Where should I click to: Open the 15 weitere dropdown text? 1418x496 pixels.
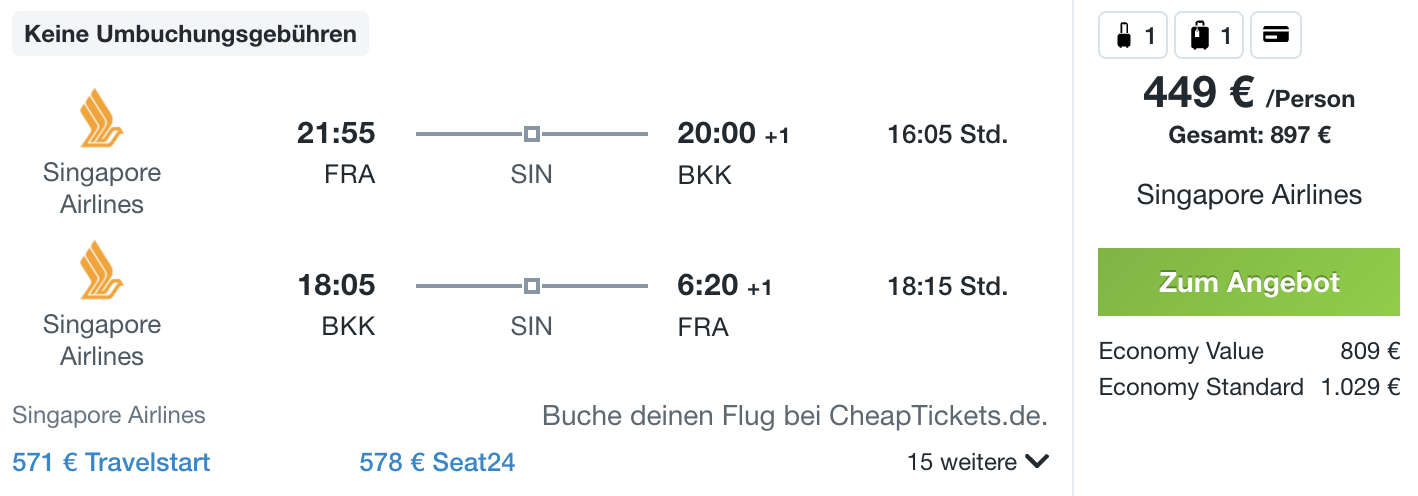point(962,462)
